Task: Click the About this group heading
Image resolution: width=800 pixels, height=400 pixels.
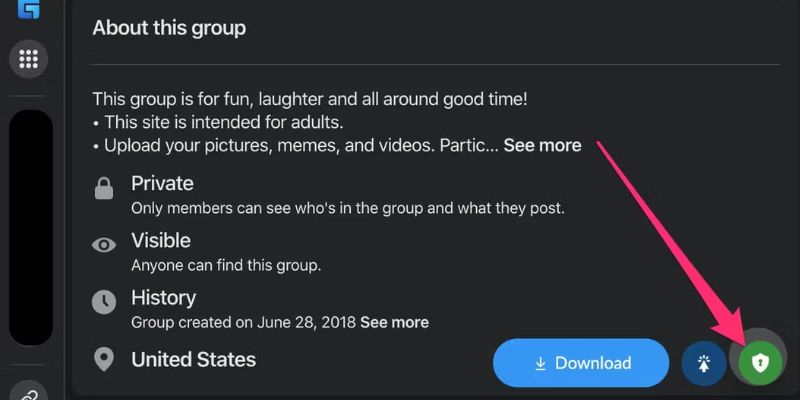Action: click(169, 28)
